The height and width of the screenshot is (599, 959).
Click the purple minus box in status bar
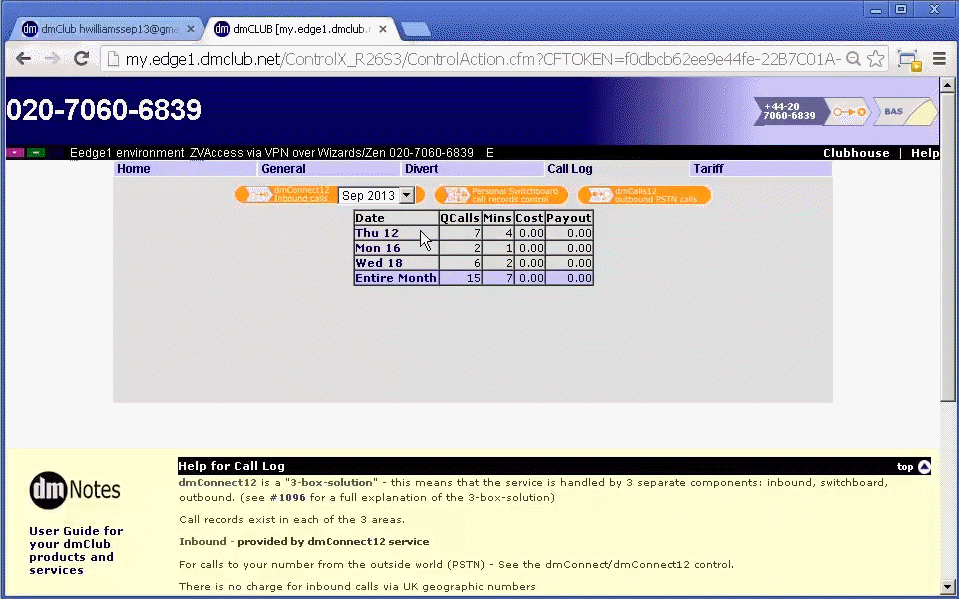point(15,152)
